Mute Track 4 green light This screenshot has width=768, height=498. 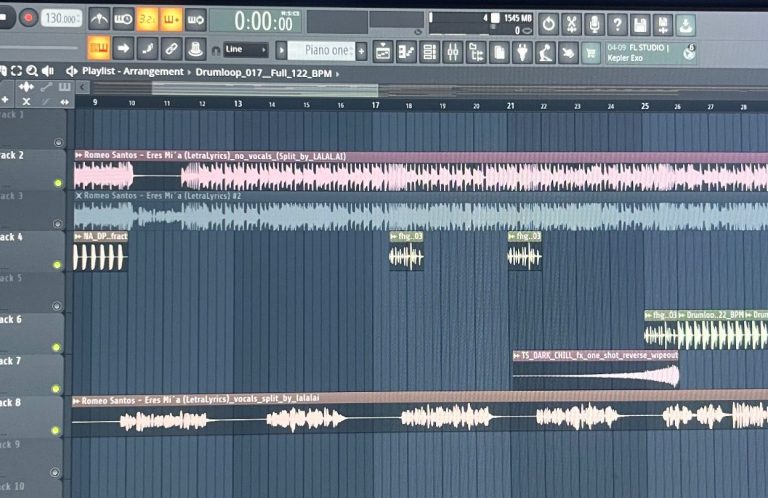pyautogui.click(x=57, y=265)
